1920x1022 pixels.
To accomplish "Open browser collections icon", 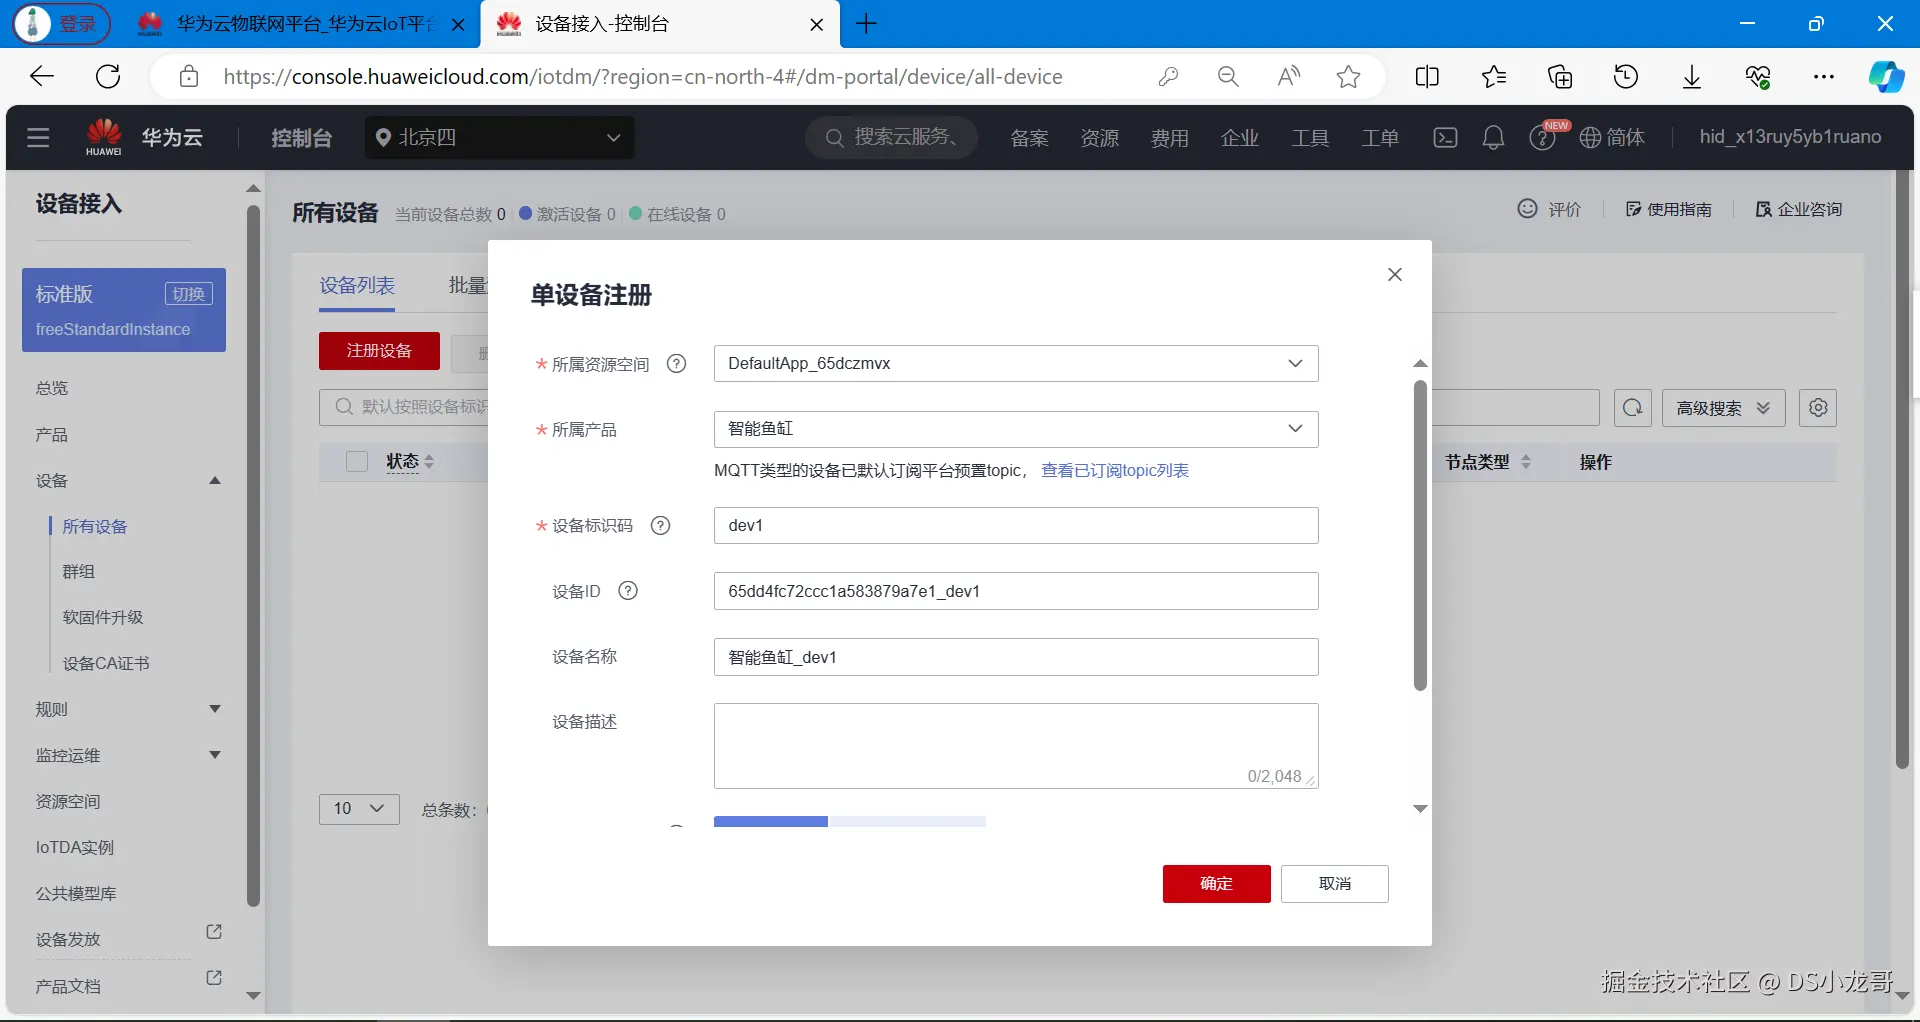I will [1560, 77].
